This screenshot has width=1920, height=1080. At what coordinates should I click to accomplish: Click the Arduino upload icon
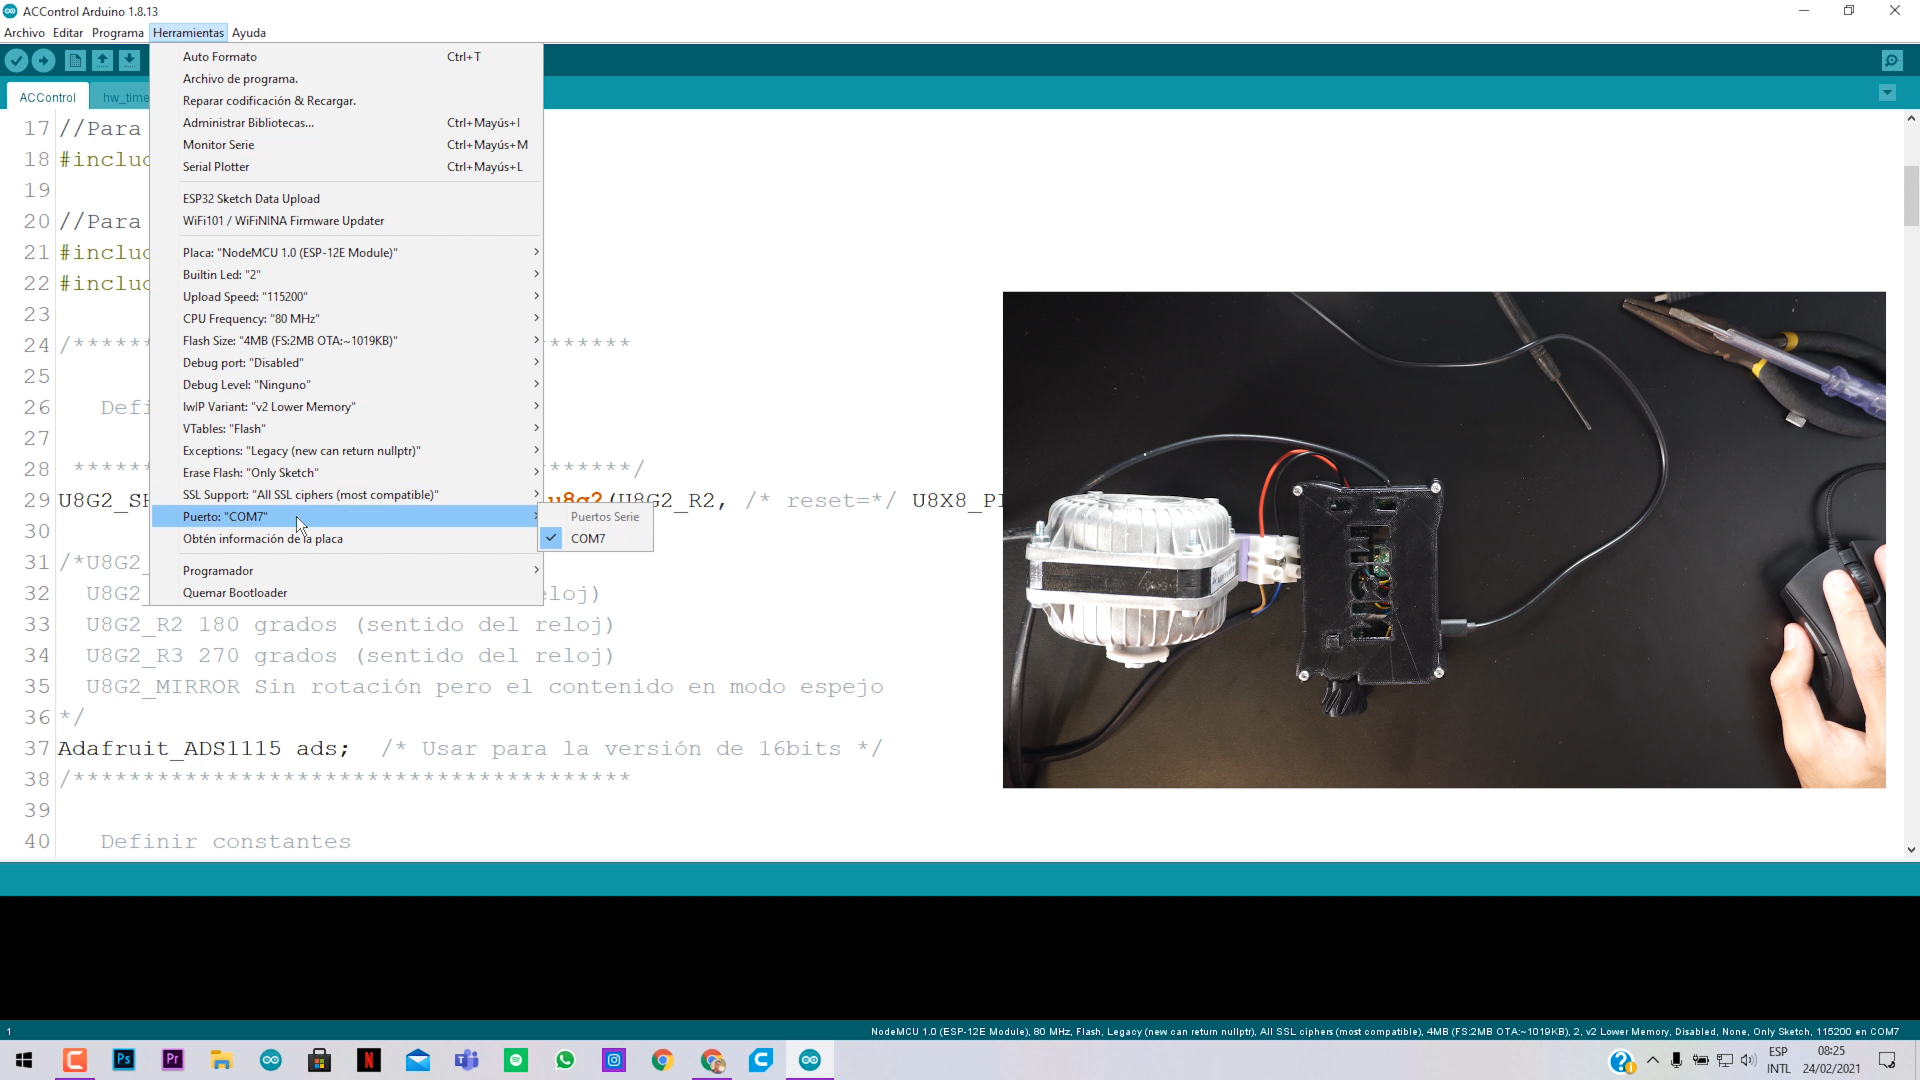click(45, 61)
